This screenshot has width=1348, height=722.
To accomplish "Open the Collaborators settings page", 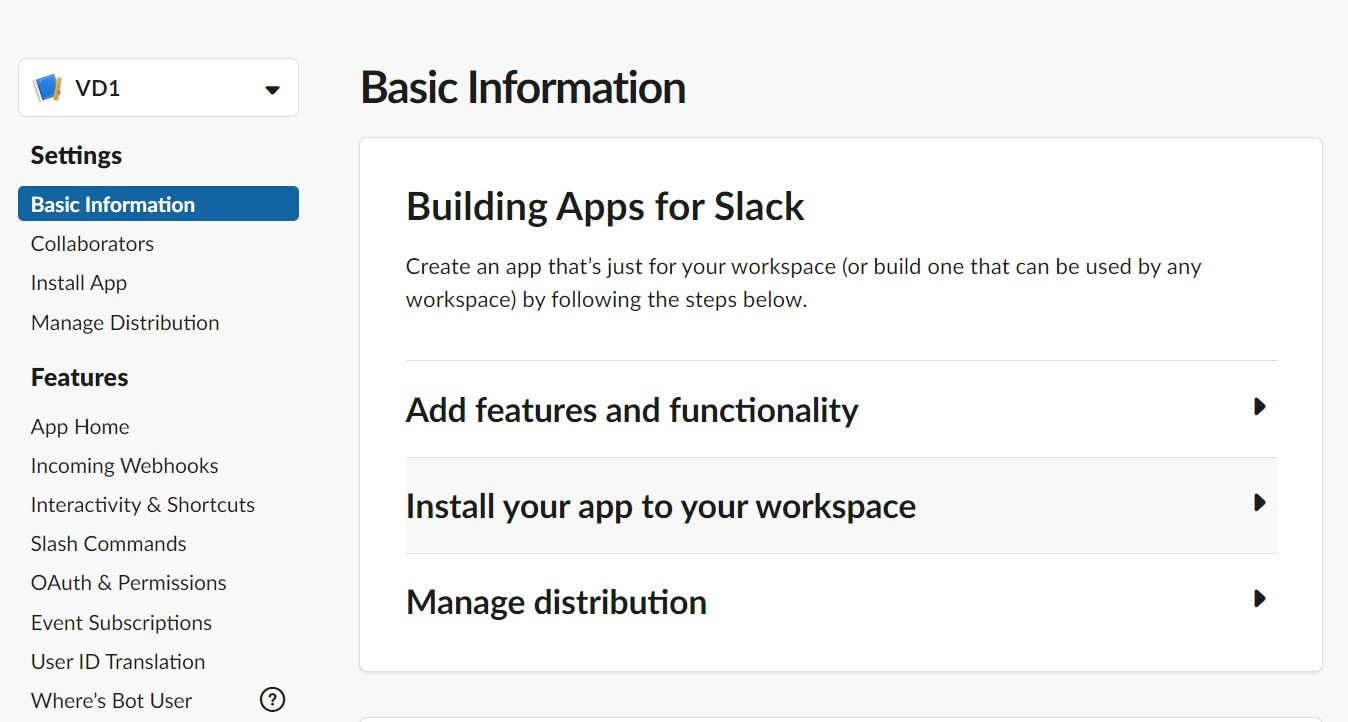I will coord(92,244).
